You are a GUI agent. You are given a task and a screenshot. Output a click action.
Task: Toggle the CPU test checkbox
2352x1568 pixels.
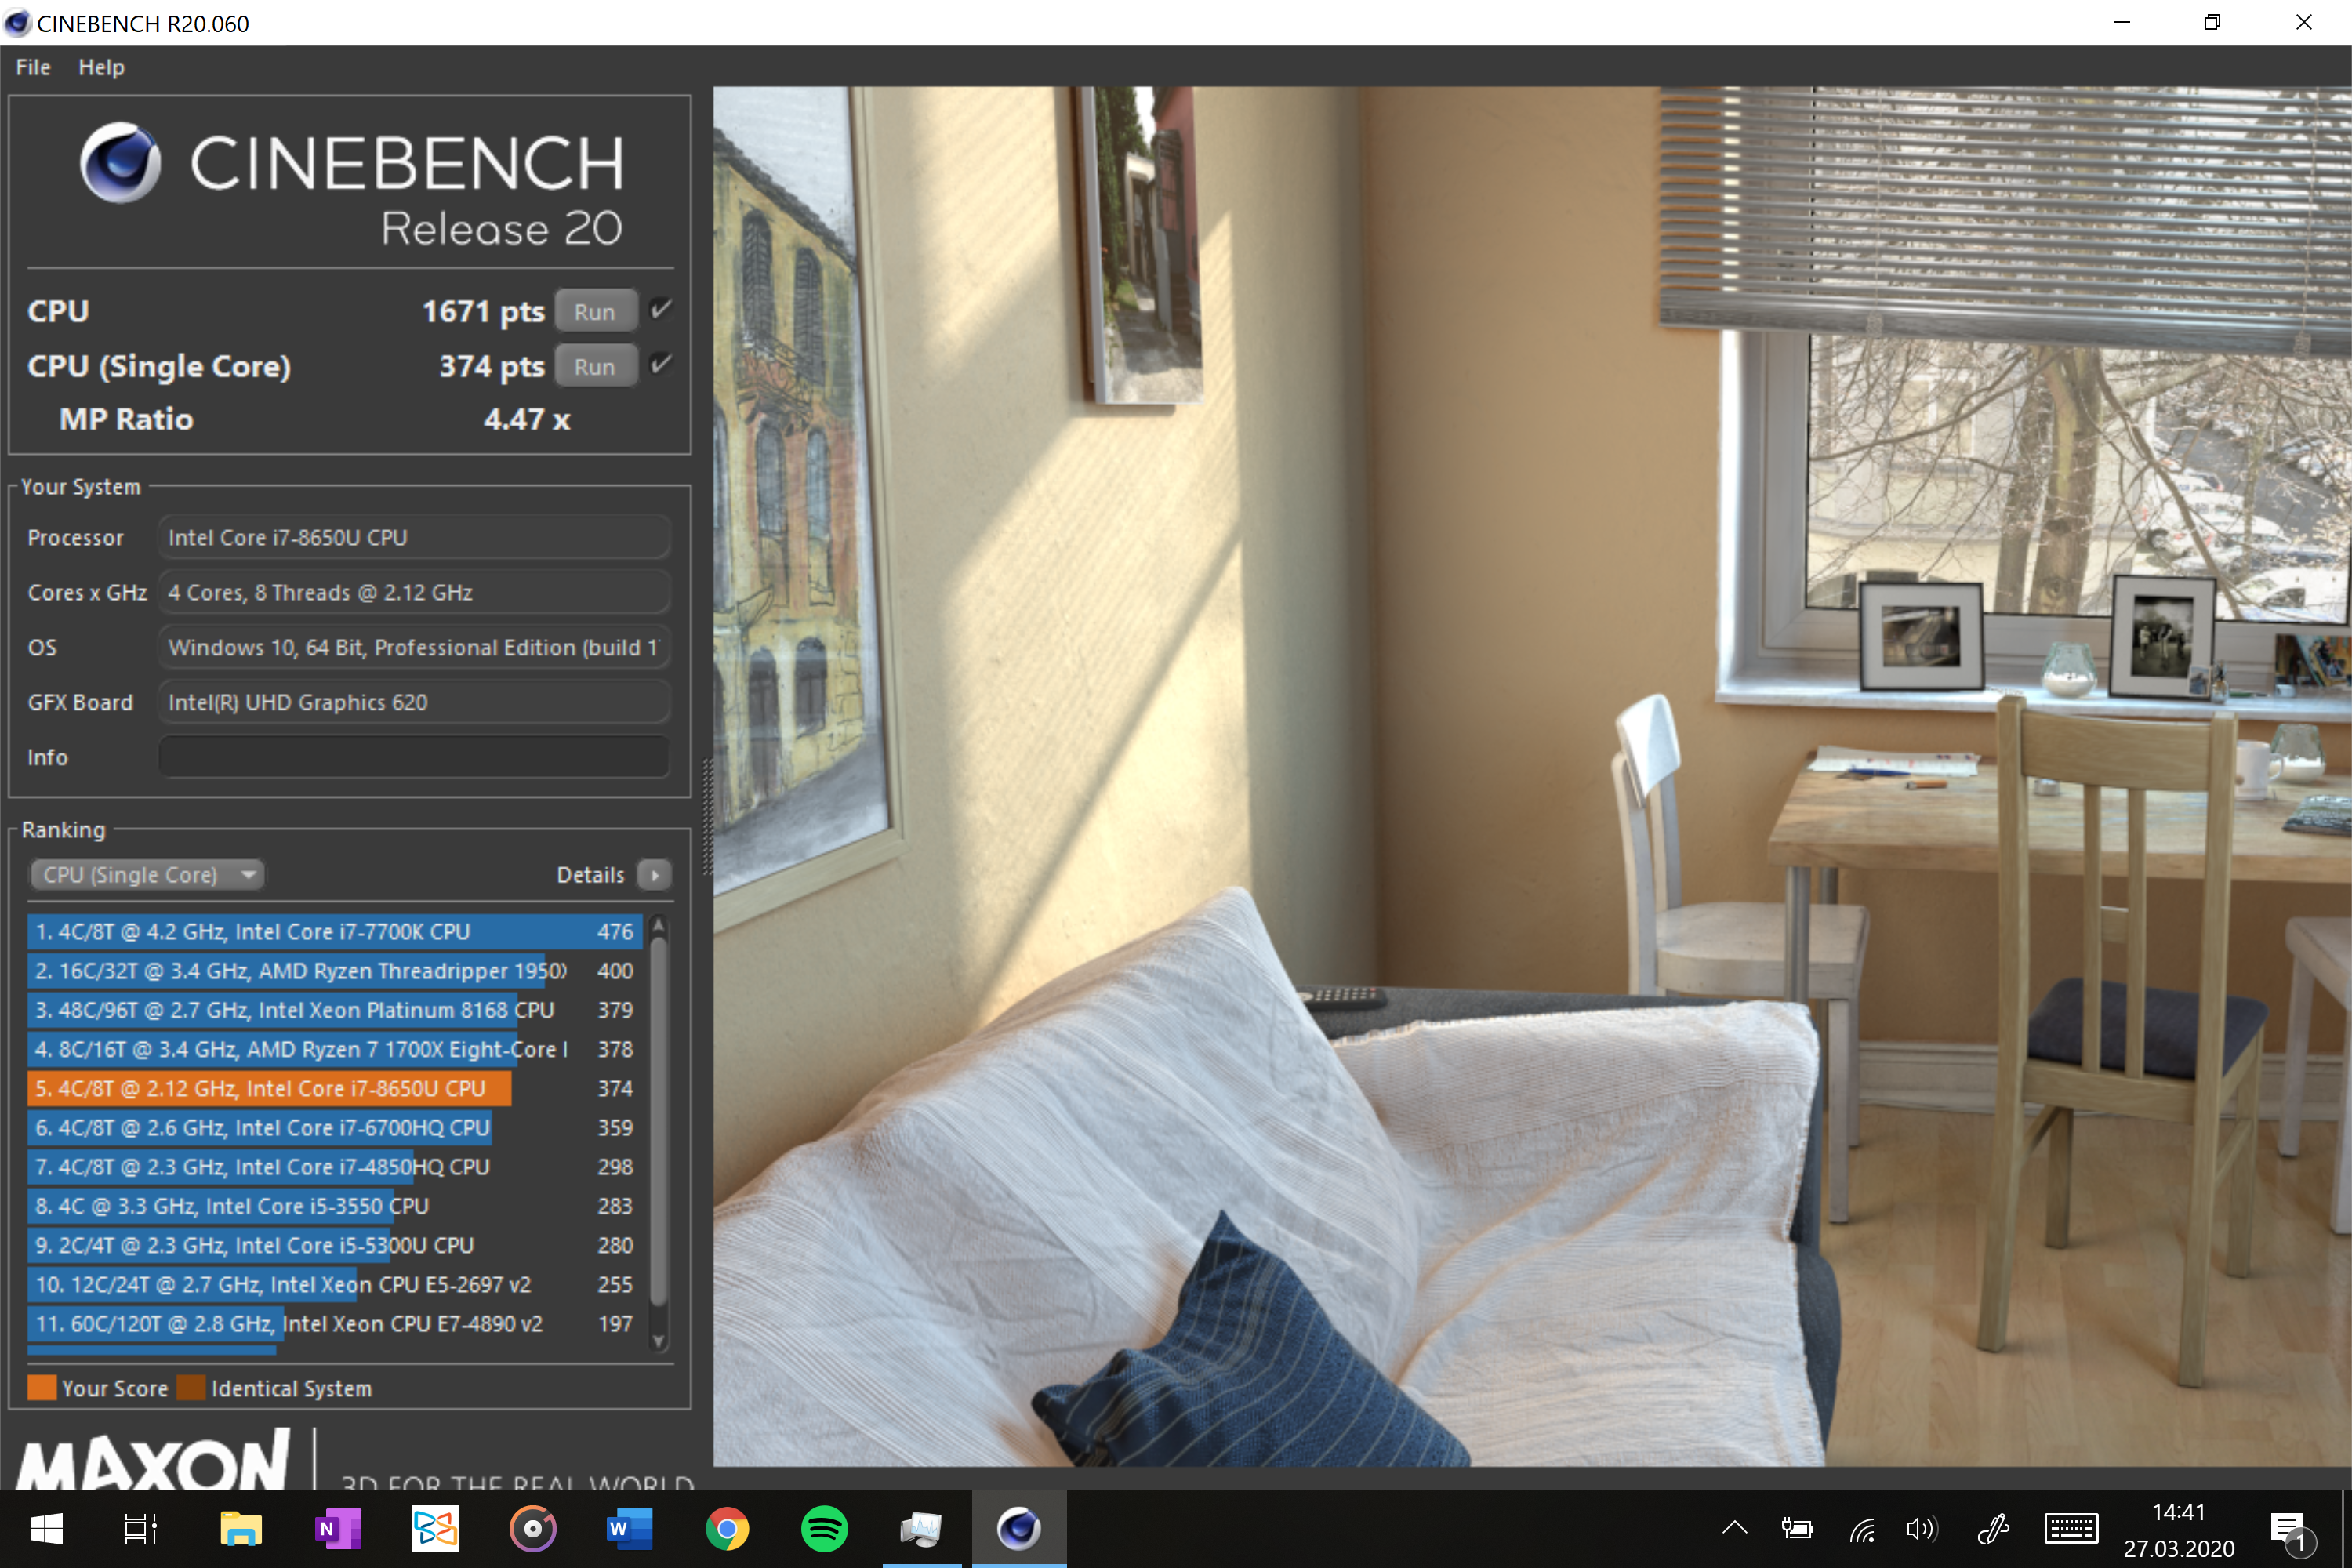660,309
